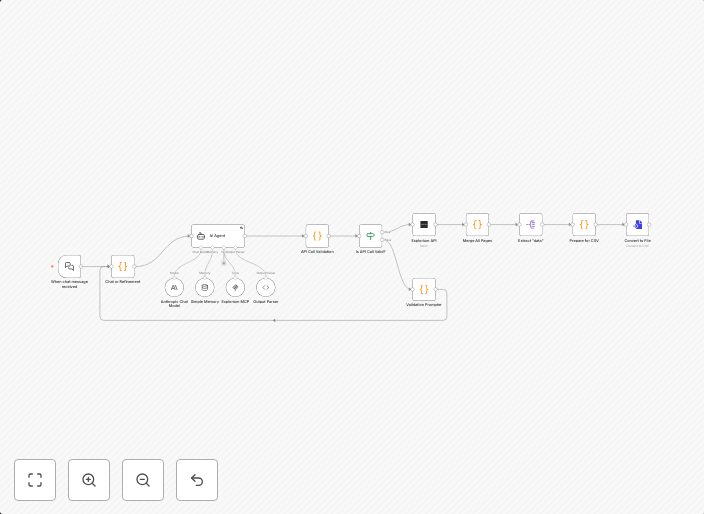Screen dimensions: 704x514
Task: Click the Validation Prompter node
Action: click(424, 289)
